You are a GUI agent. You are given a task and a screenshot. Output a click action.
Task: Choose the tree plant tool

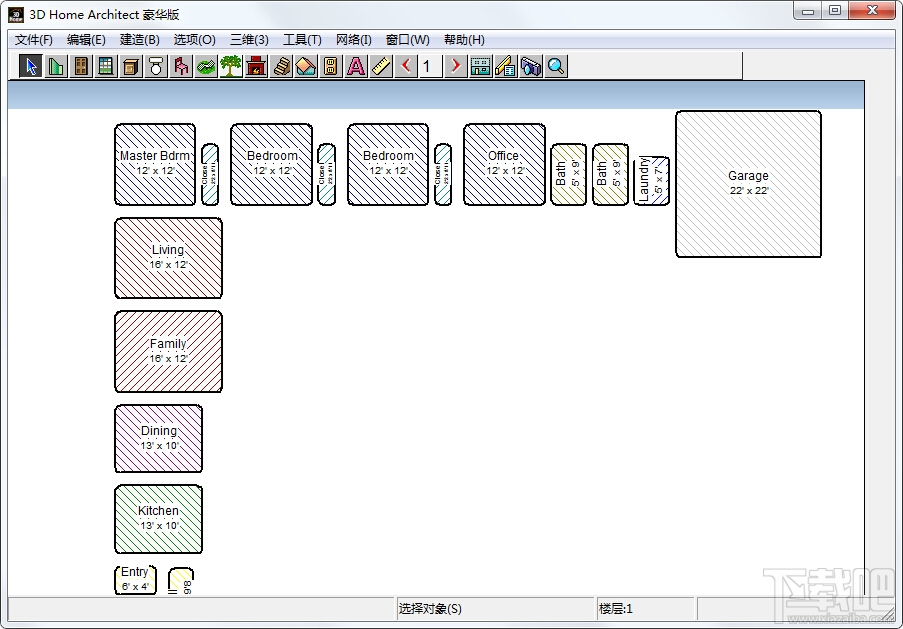pyautogui.click(x=230, y=66)
